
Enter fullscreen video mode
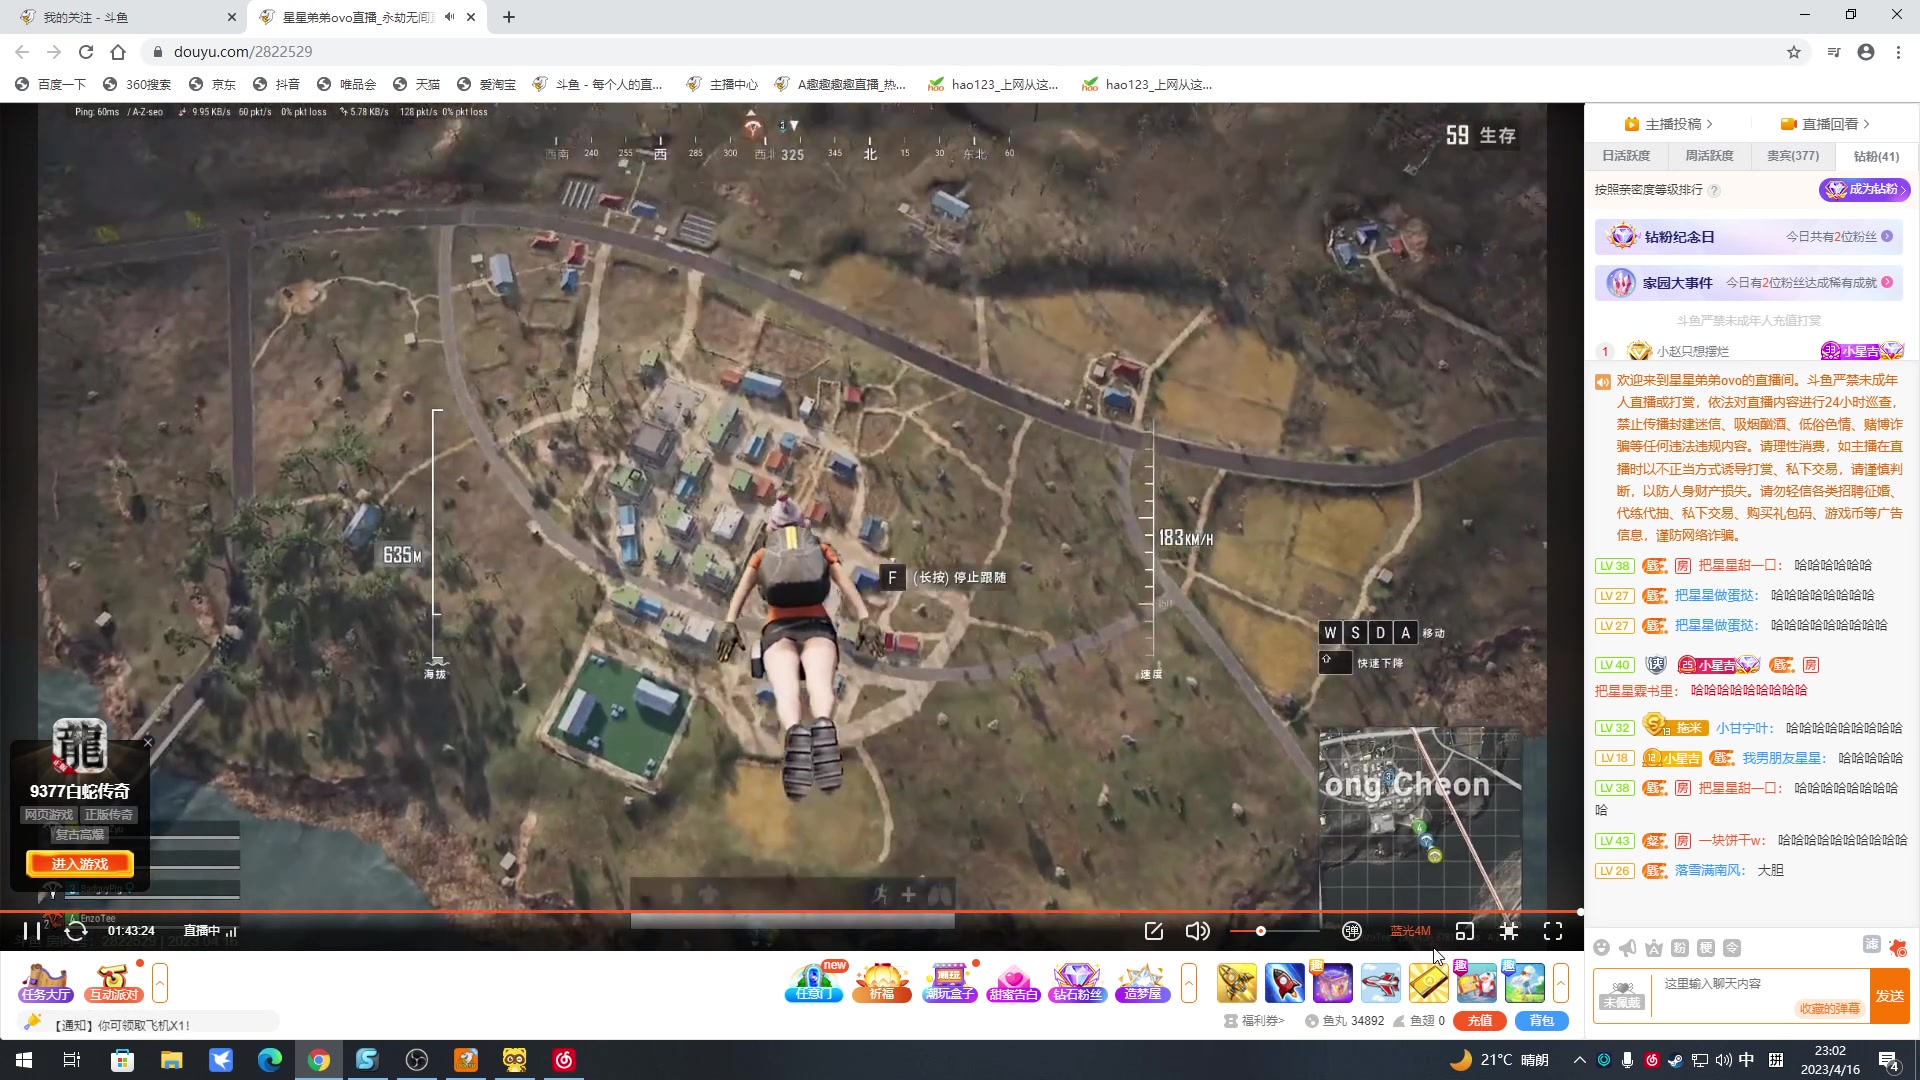[1553, 931]
